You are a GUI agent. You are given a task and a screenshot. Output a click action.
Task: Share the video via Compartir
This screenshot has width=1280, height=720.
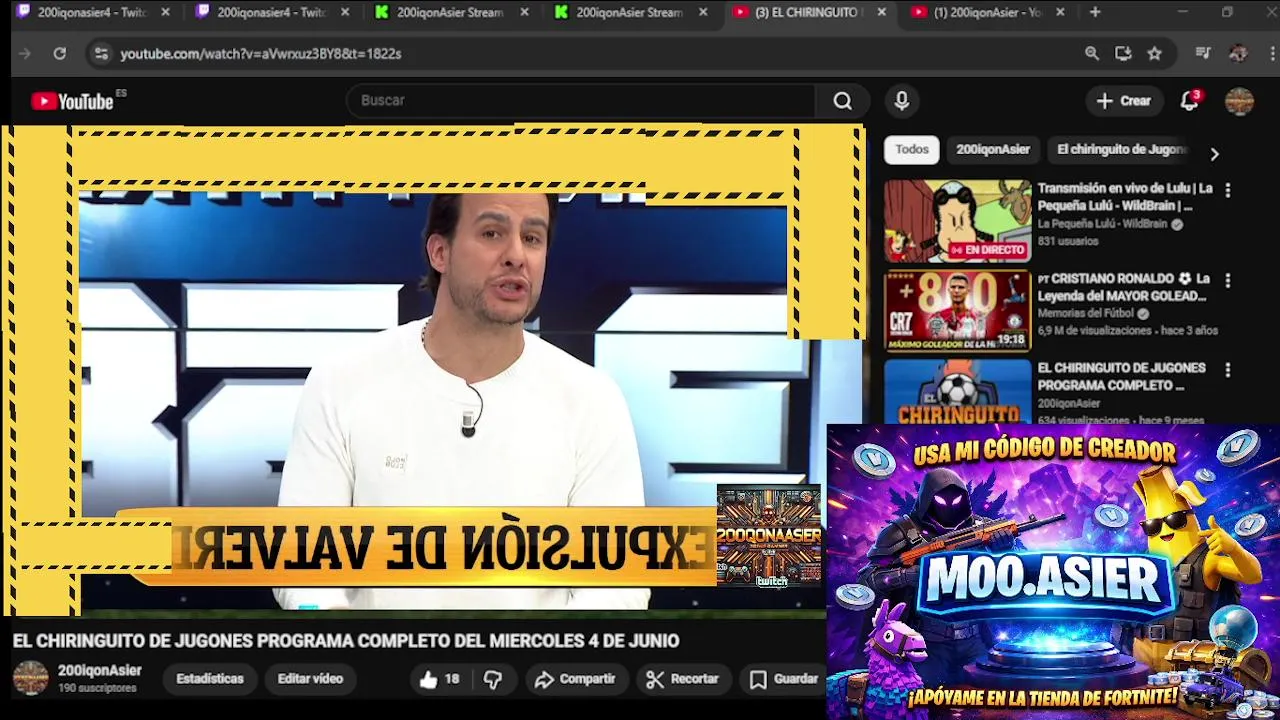click(575, 679)
